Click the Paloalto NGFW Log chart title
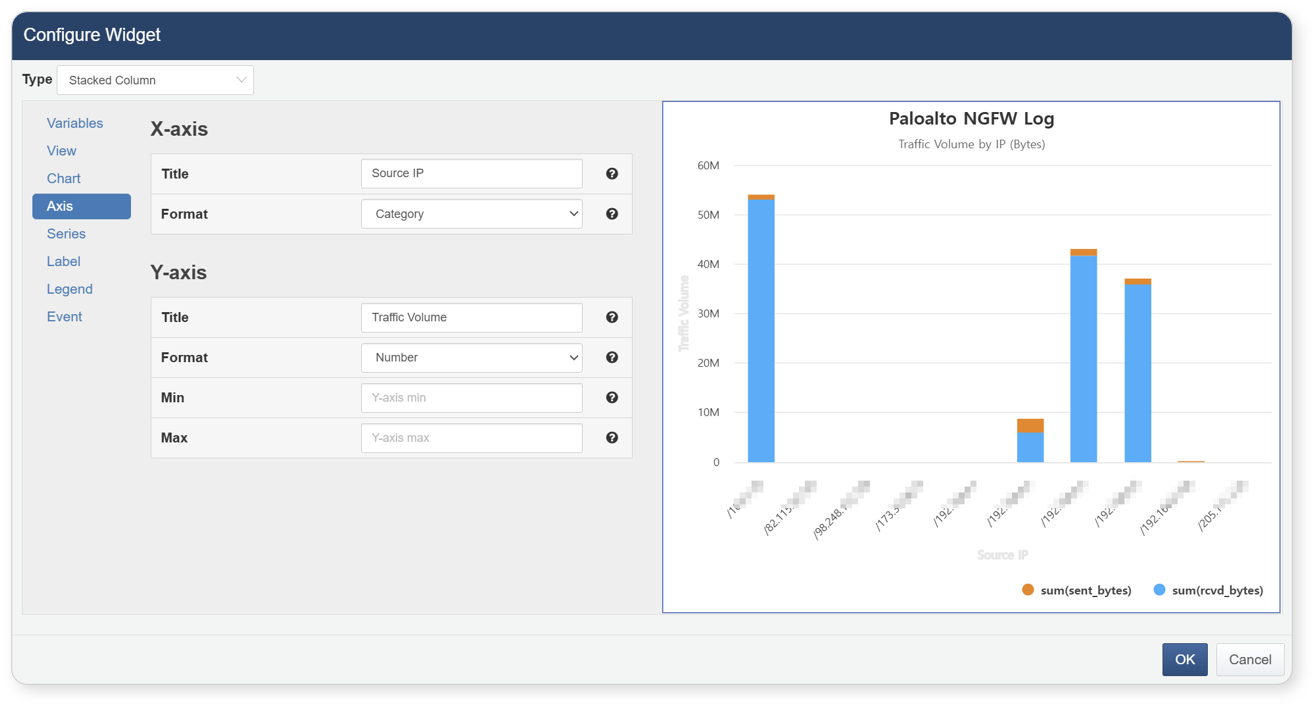1315x707 pixels. [x=972, y=118]
